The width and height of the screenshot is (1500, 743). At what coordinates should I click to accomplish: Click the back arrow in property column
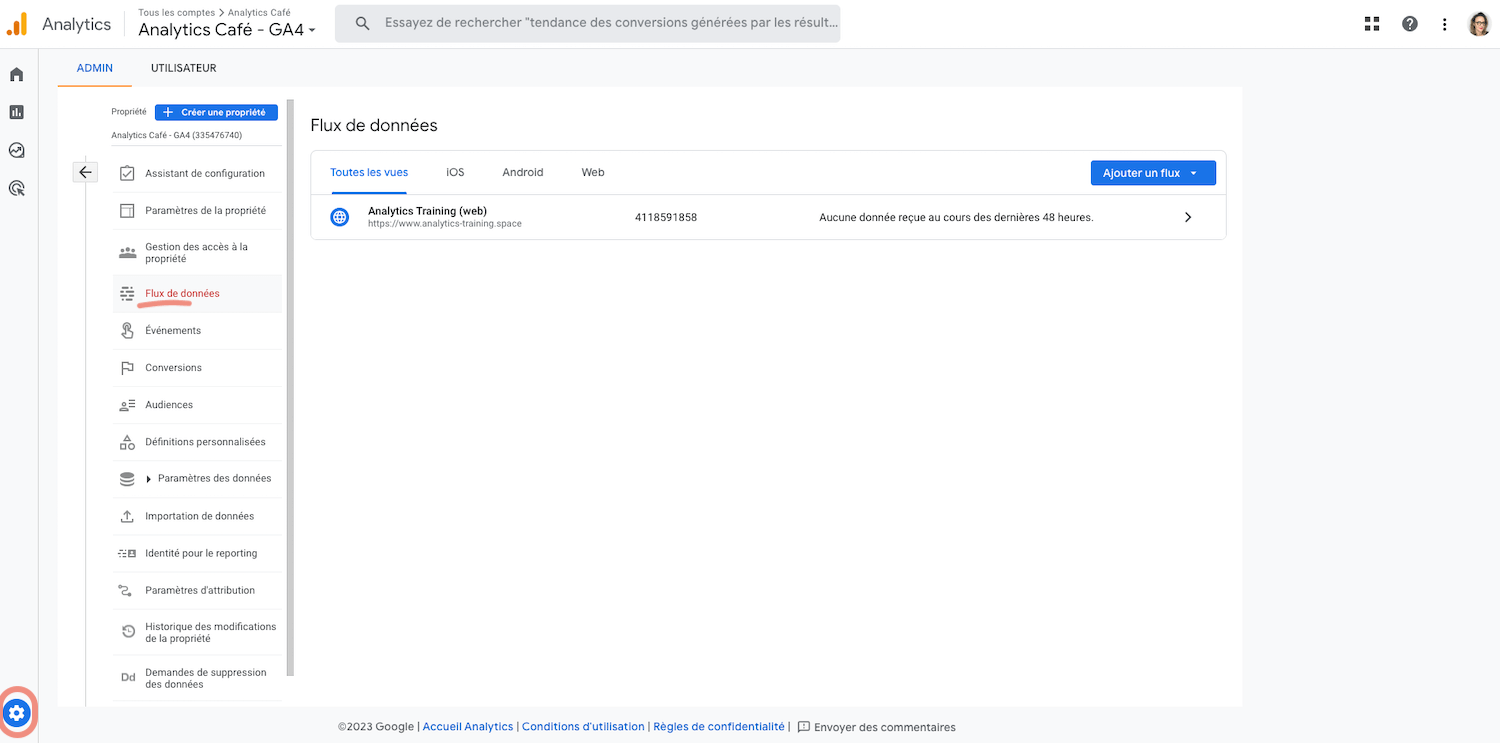tap(85, 172)
